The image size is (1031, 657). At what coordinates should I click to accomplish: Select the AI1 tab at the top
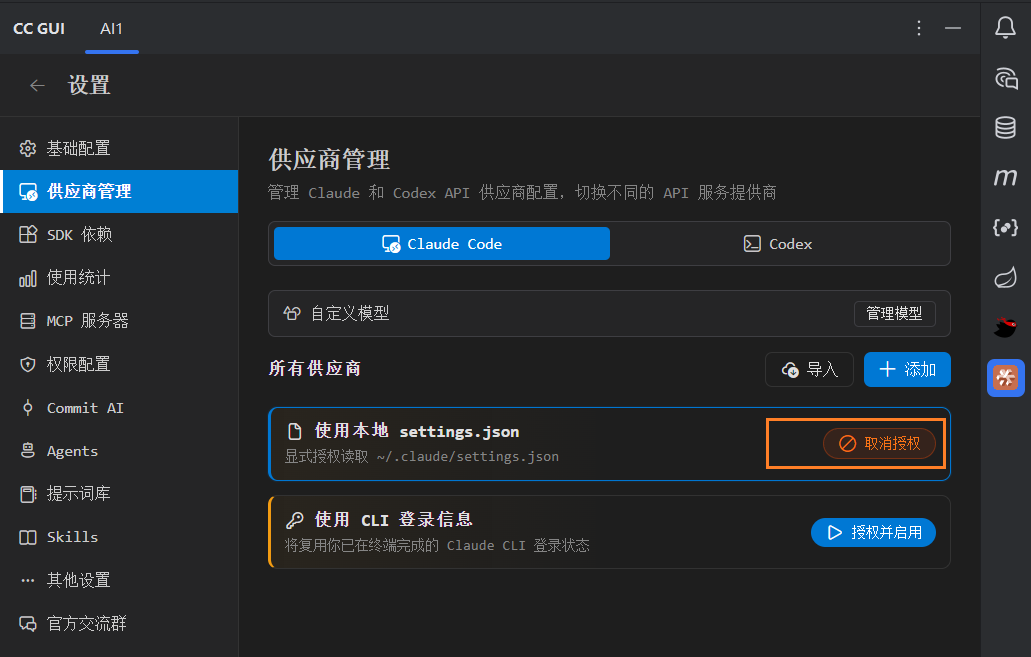[x=111, y=28]
